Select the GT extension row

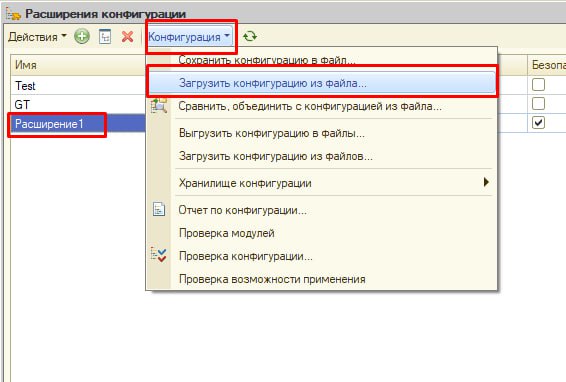78,105
